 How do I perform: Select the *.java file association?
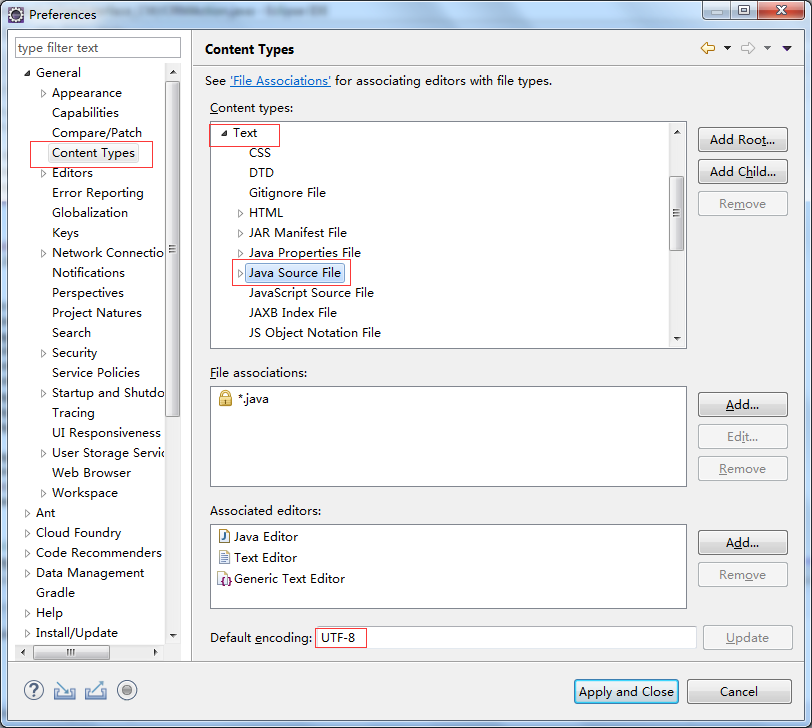(x=253, y=399)
